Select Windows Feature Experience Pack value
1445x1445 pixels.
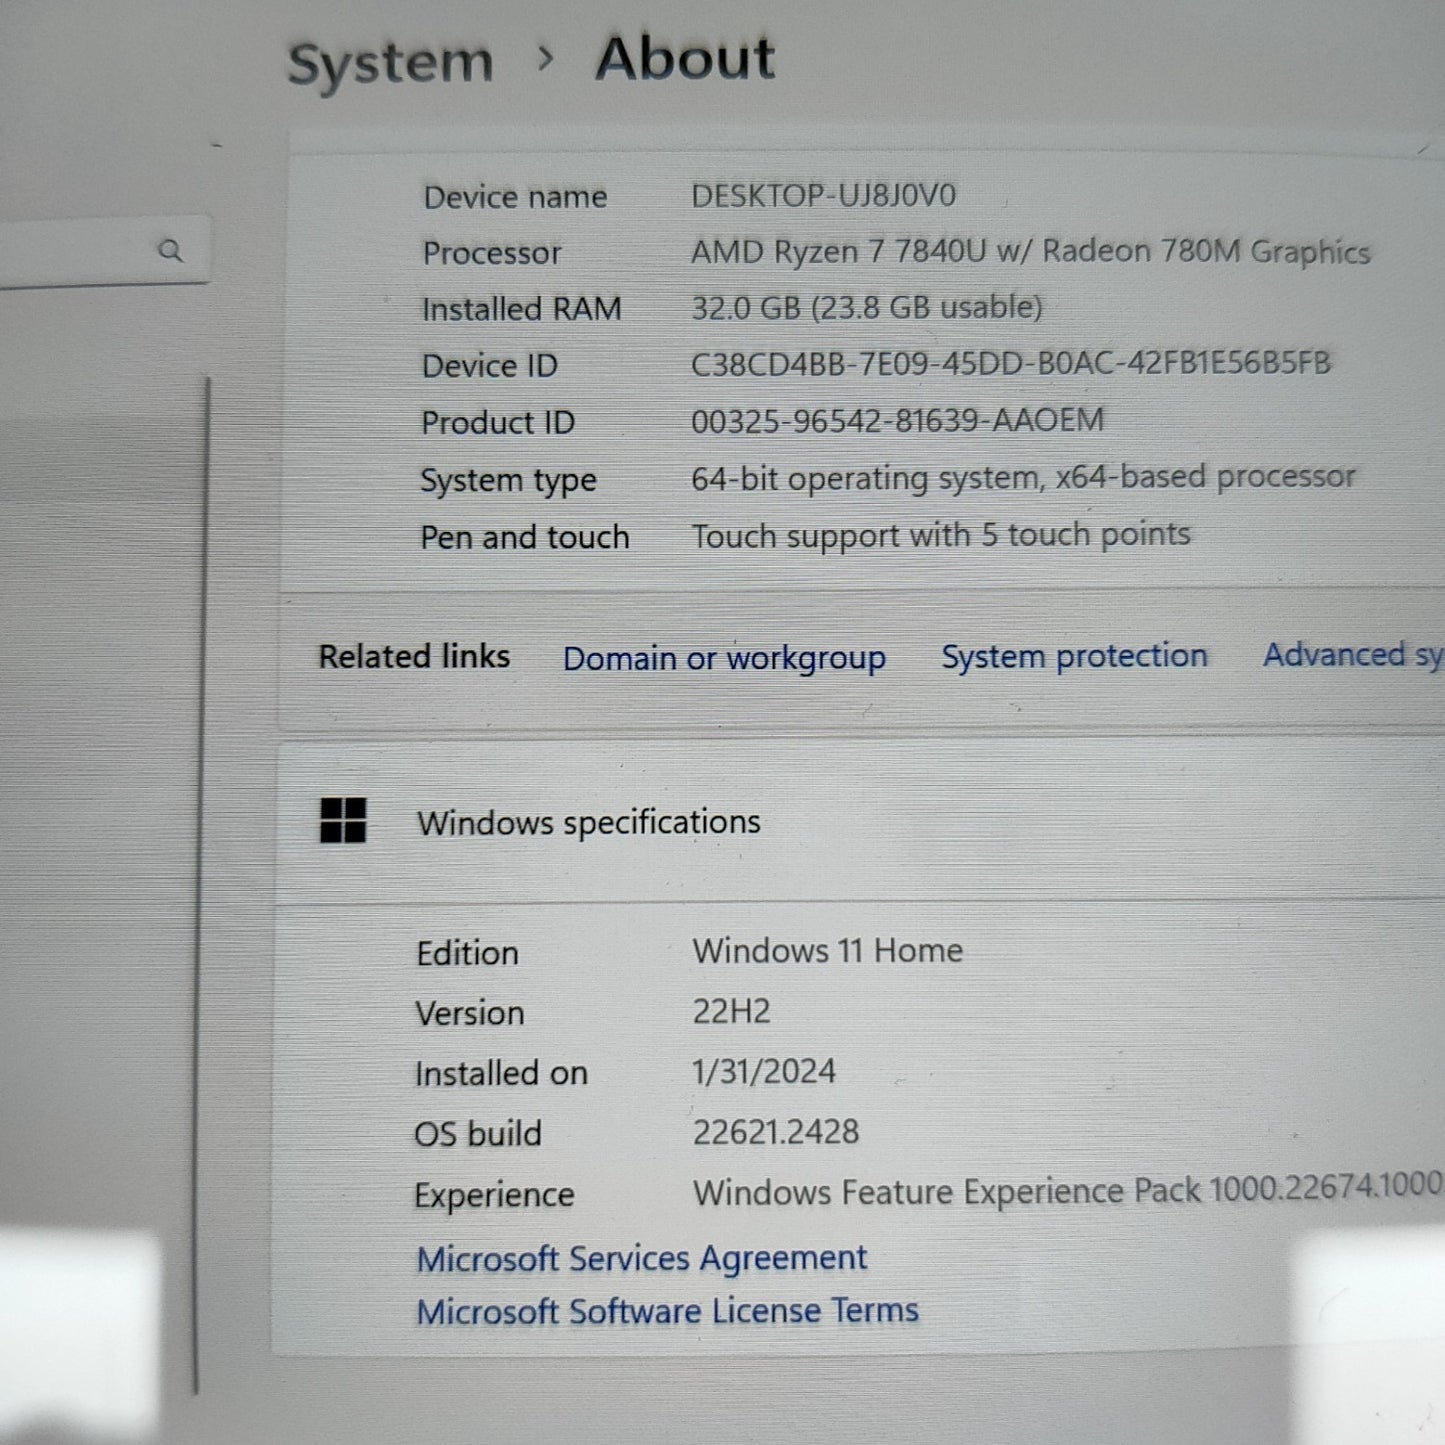click(1068, 1190)
